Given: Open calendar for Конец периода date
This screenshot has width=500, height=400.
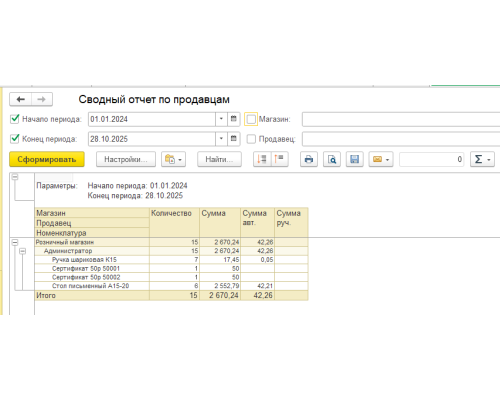Looking at the screenshot, I should coord(234,139).
